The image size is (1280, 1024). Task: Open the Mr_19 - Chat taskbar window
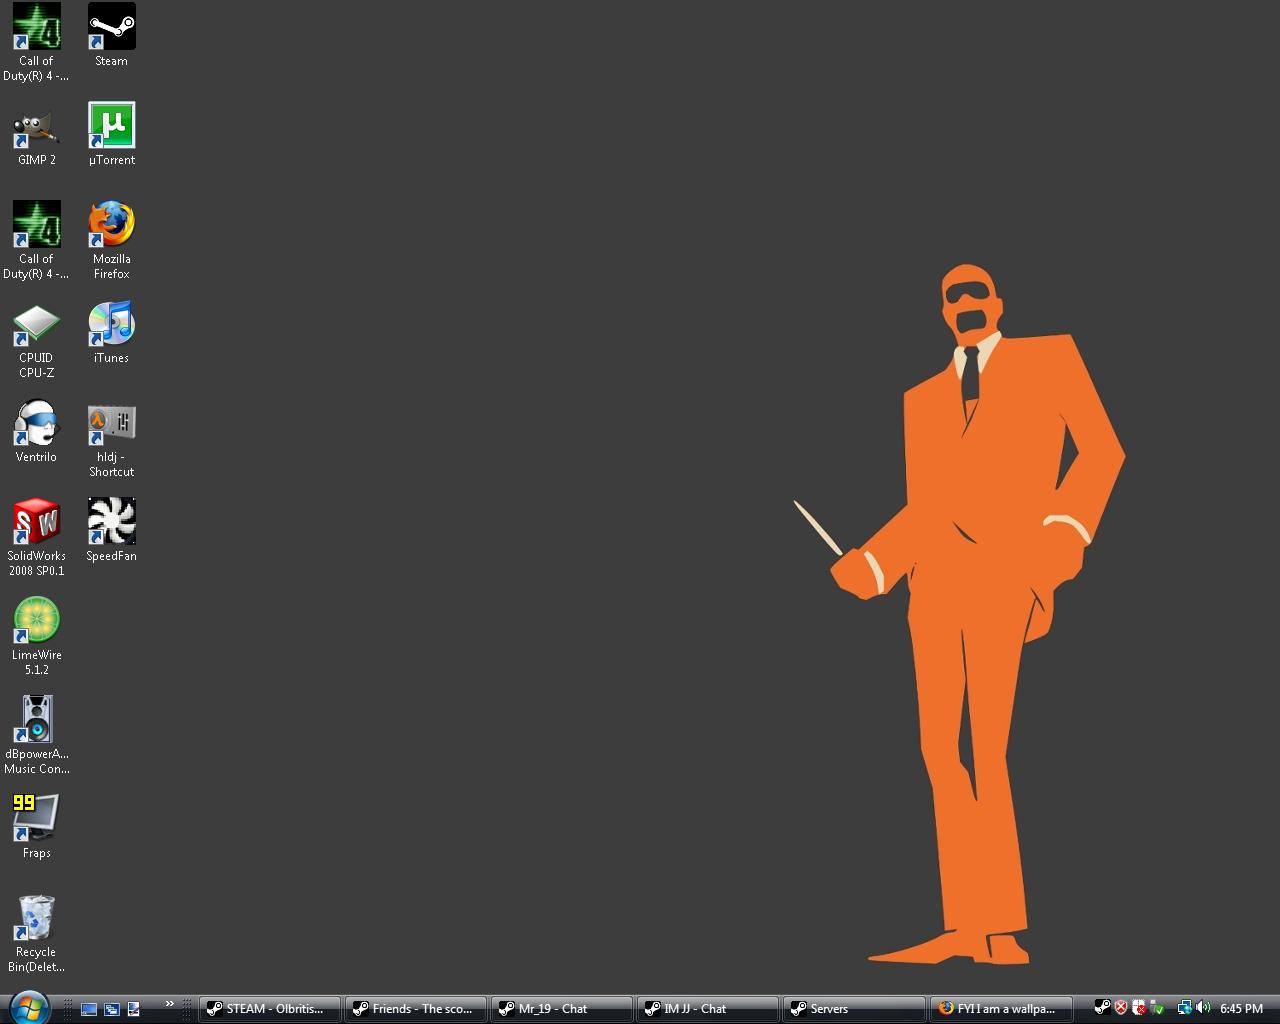pyautogui.click(x=562, y=1009)
